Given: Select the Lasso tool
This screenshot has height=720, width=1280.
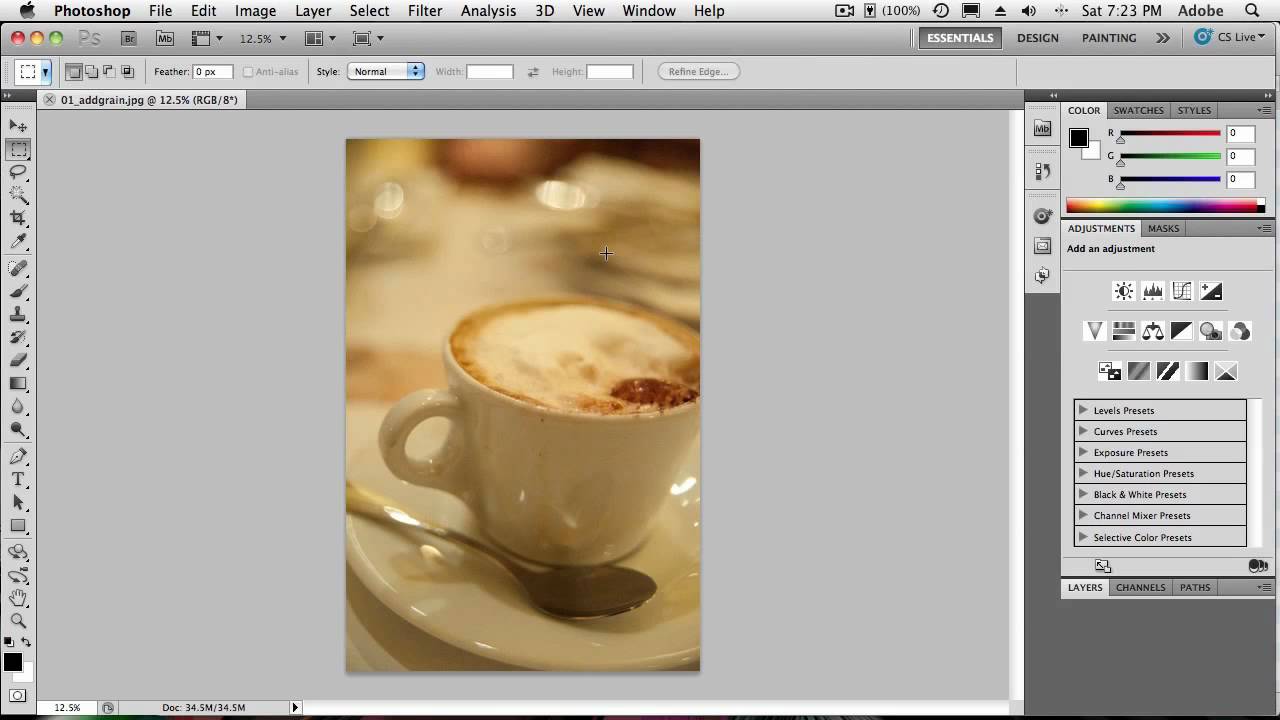Looking at the screenshot, I should 18,172.
